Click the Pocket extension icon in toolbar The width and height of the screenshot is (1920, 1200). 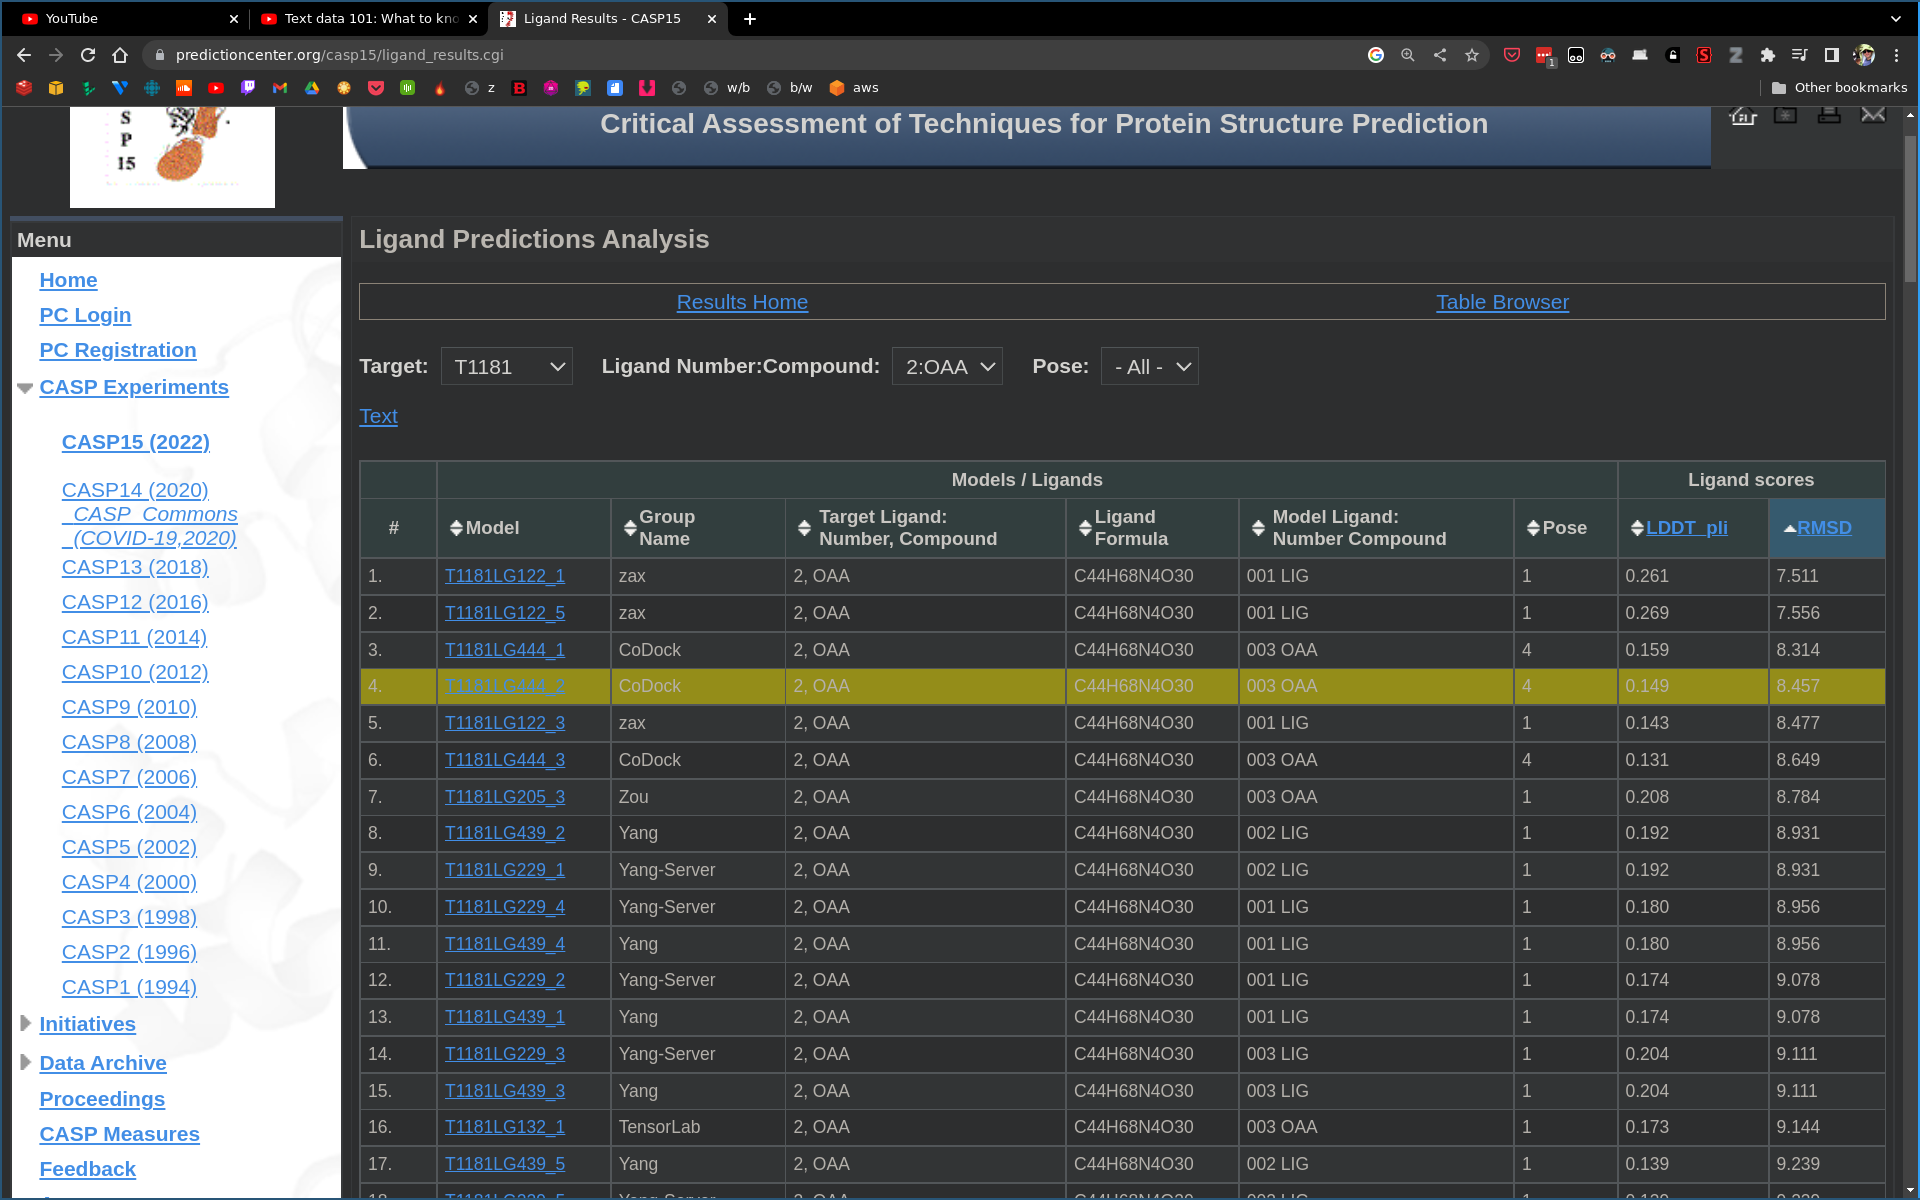pyautogui.click(x=1512, y=55)
